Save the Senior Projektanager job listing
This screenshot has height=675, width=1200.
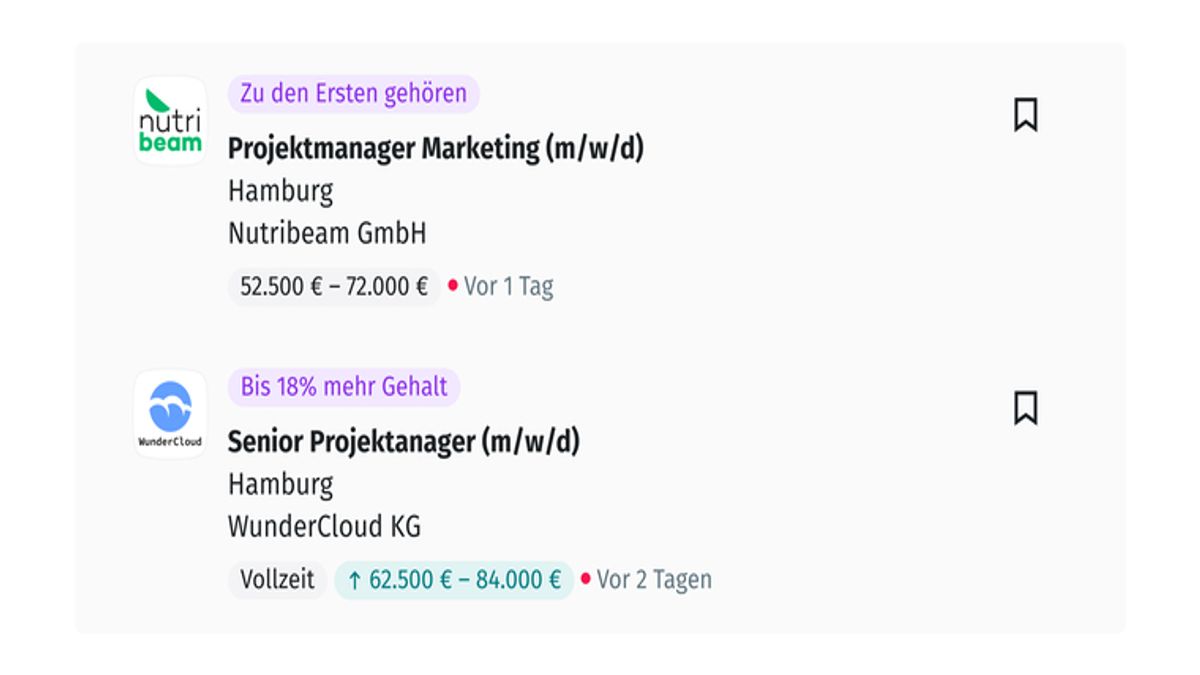pos(1025,408)
